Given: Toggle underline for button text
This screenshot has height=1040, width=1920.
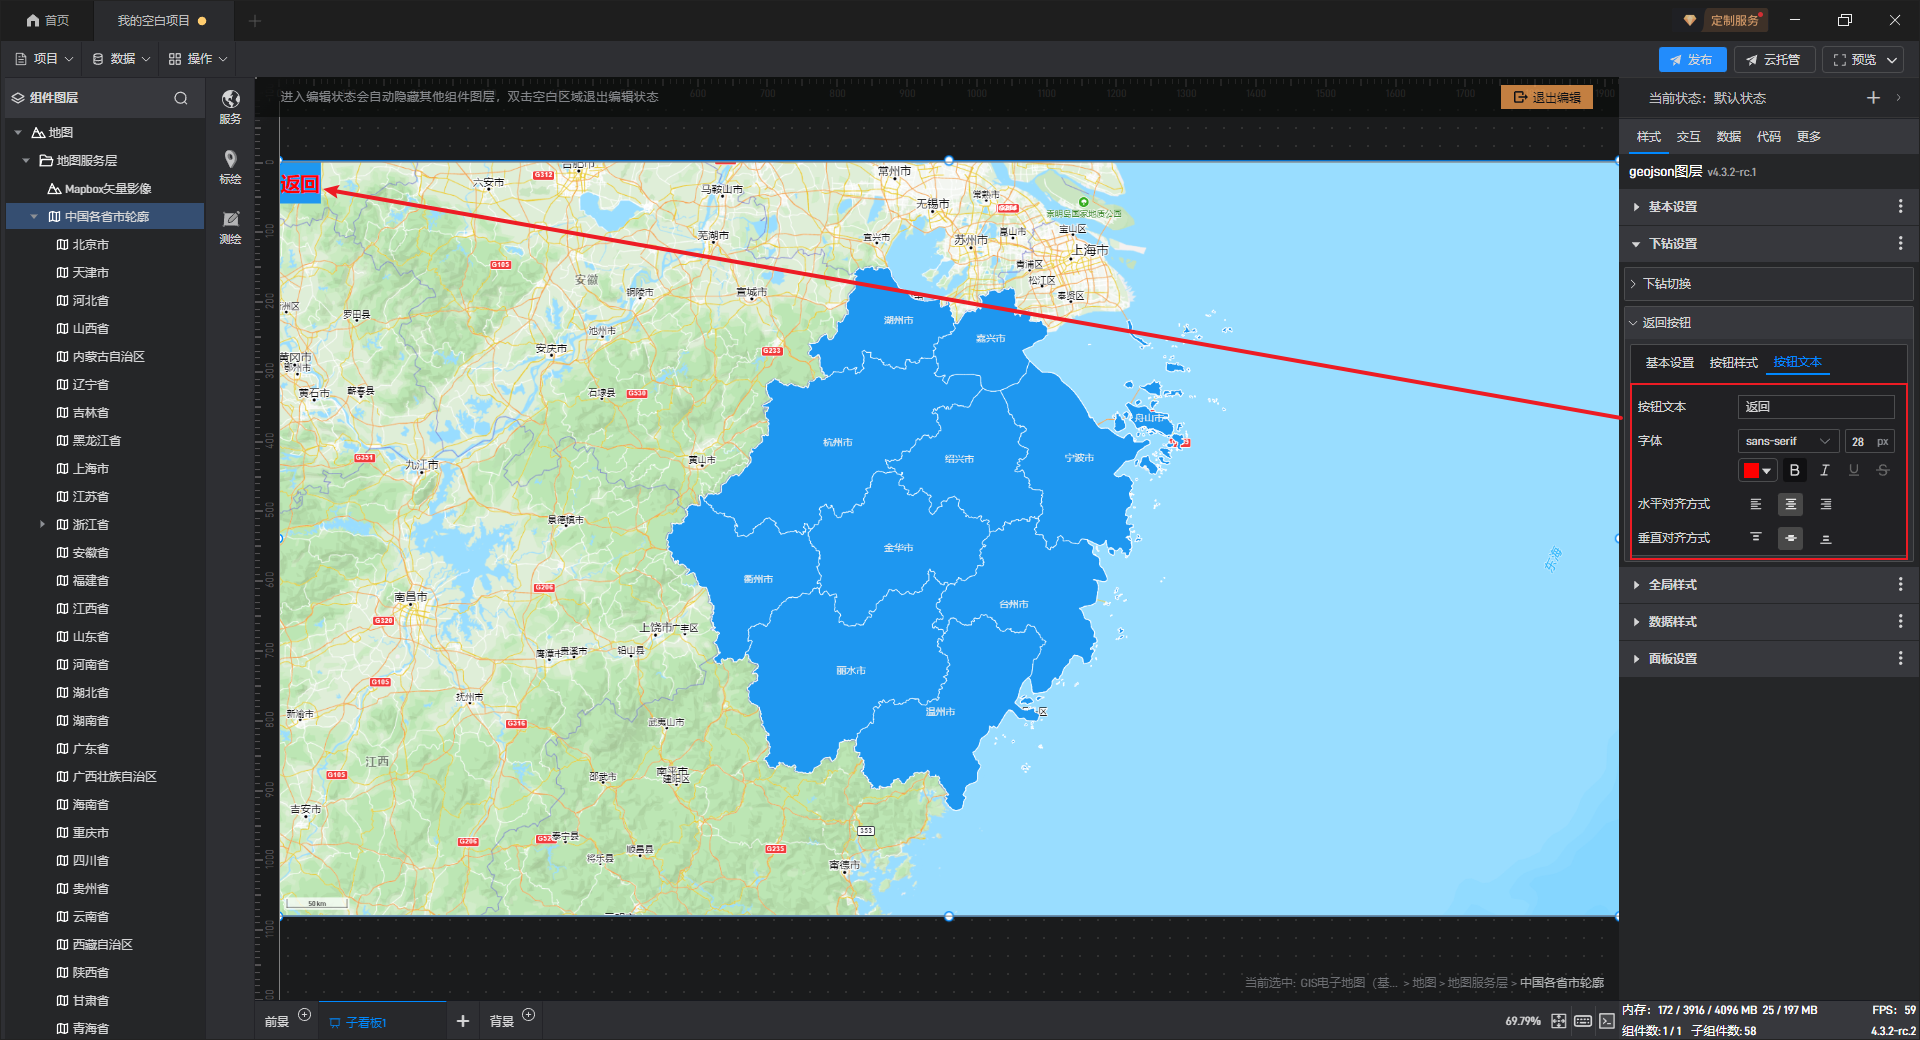Looking at the screenshot, I should 1854,470.
